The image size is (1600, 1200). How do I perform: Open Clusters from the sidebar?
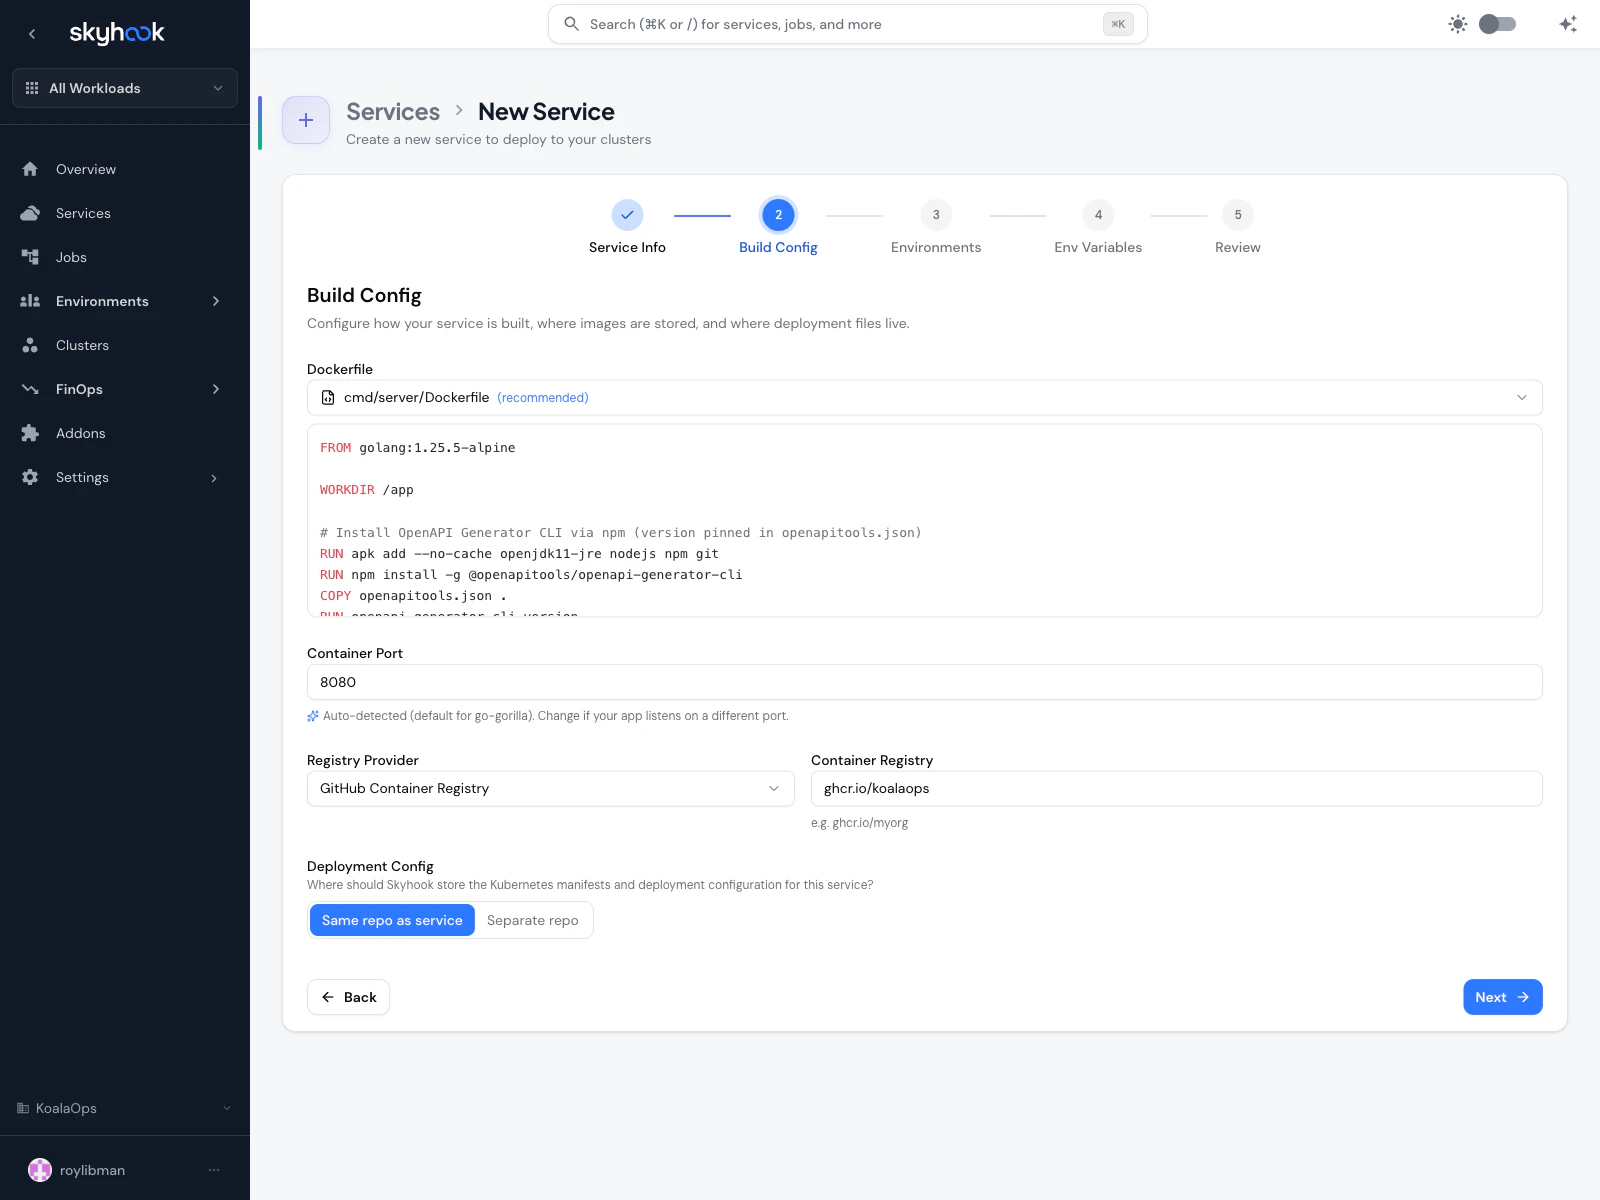(82, 344)
